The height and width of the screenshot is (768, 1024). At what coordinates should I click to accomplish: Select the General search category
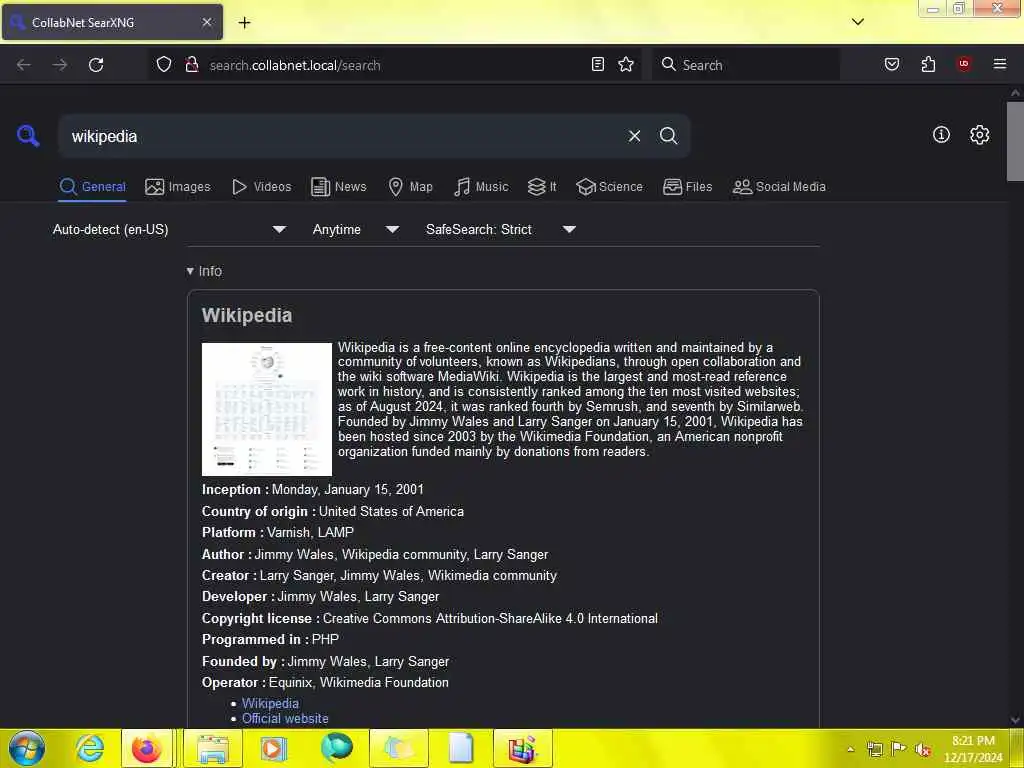tap(92, 187)
